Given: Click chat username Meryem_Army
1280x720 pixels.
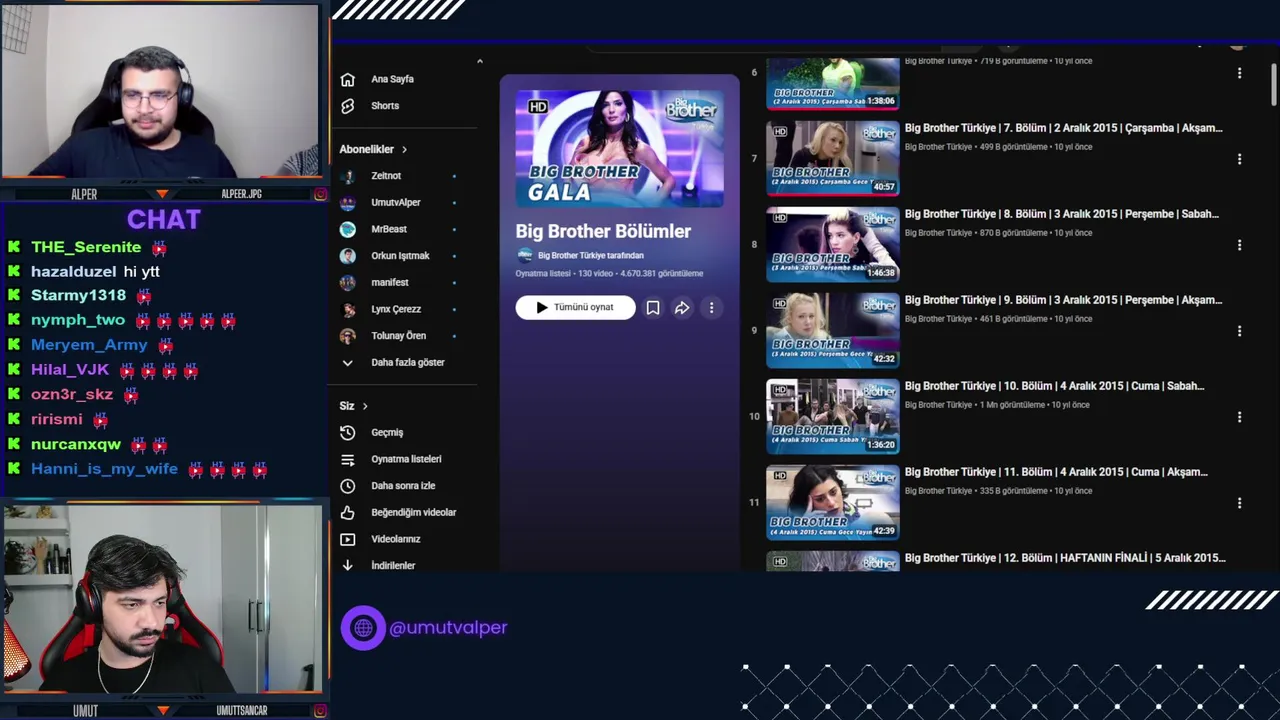Looking at the screenshot, I should (89, 345).
